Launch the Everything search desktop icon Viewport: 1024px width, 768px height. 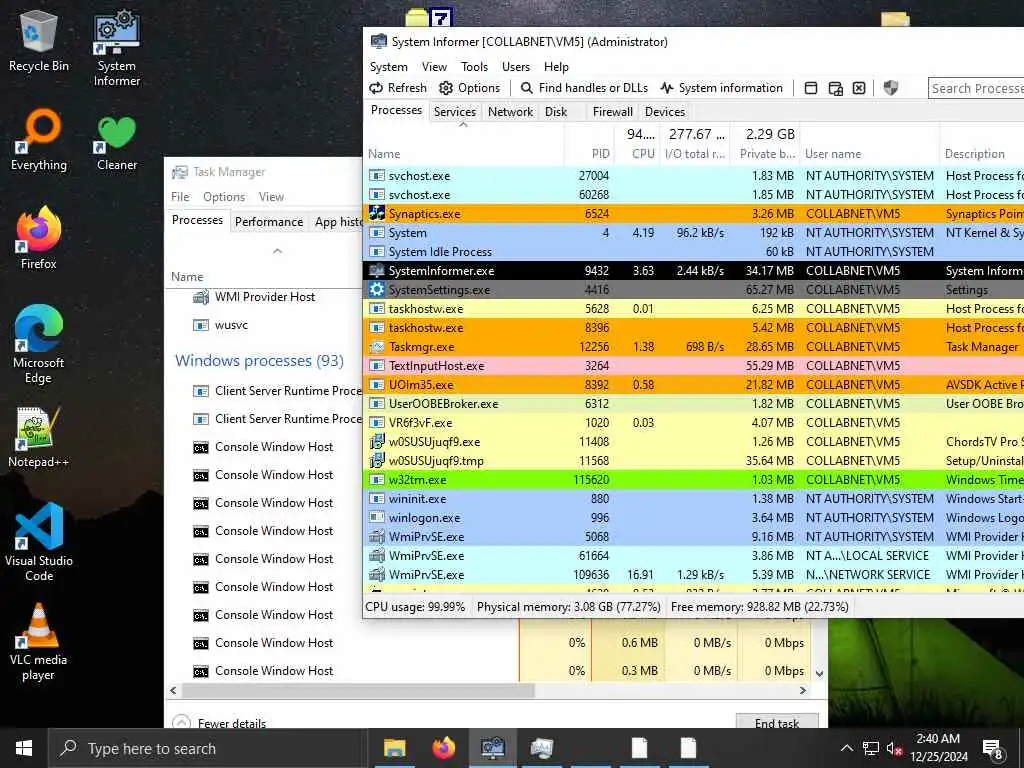[x=39, y=140]
